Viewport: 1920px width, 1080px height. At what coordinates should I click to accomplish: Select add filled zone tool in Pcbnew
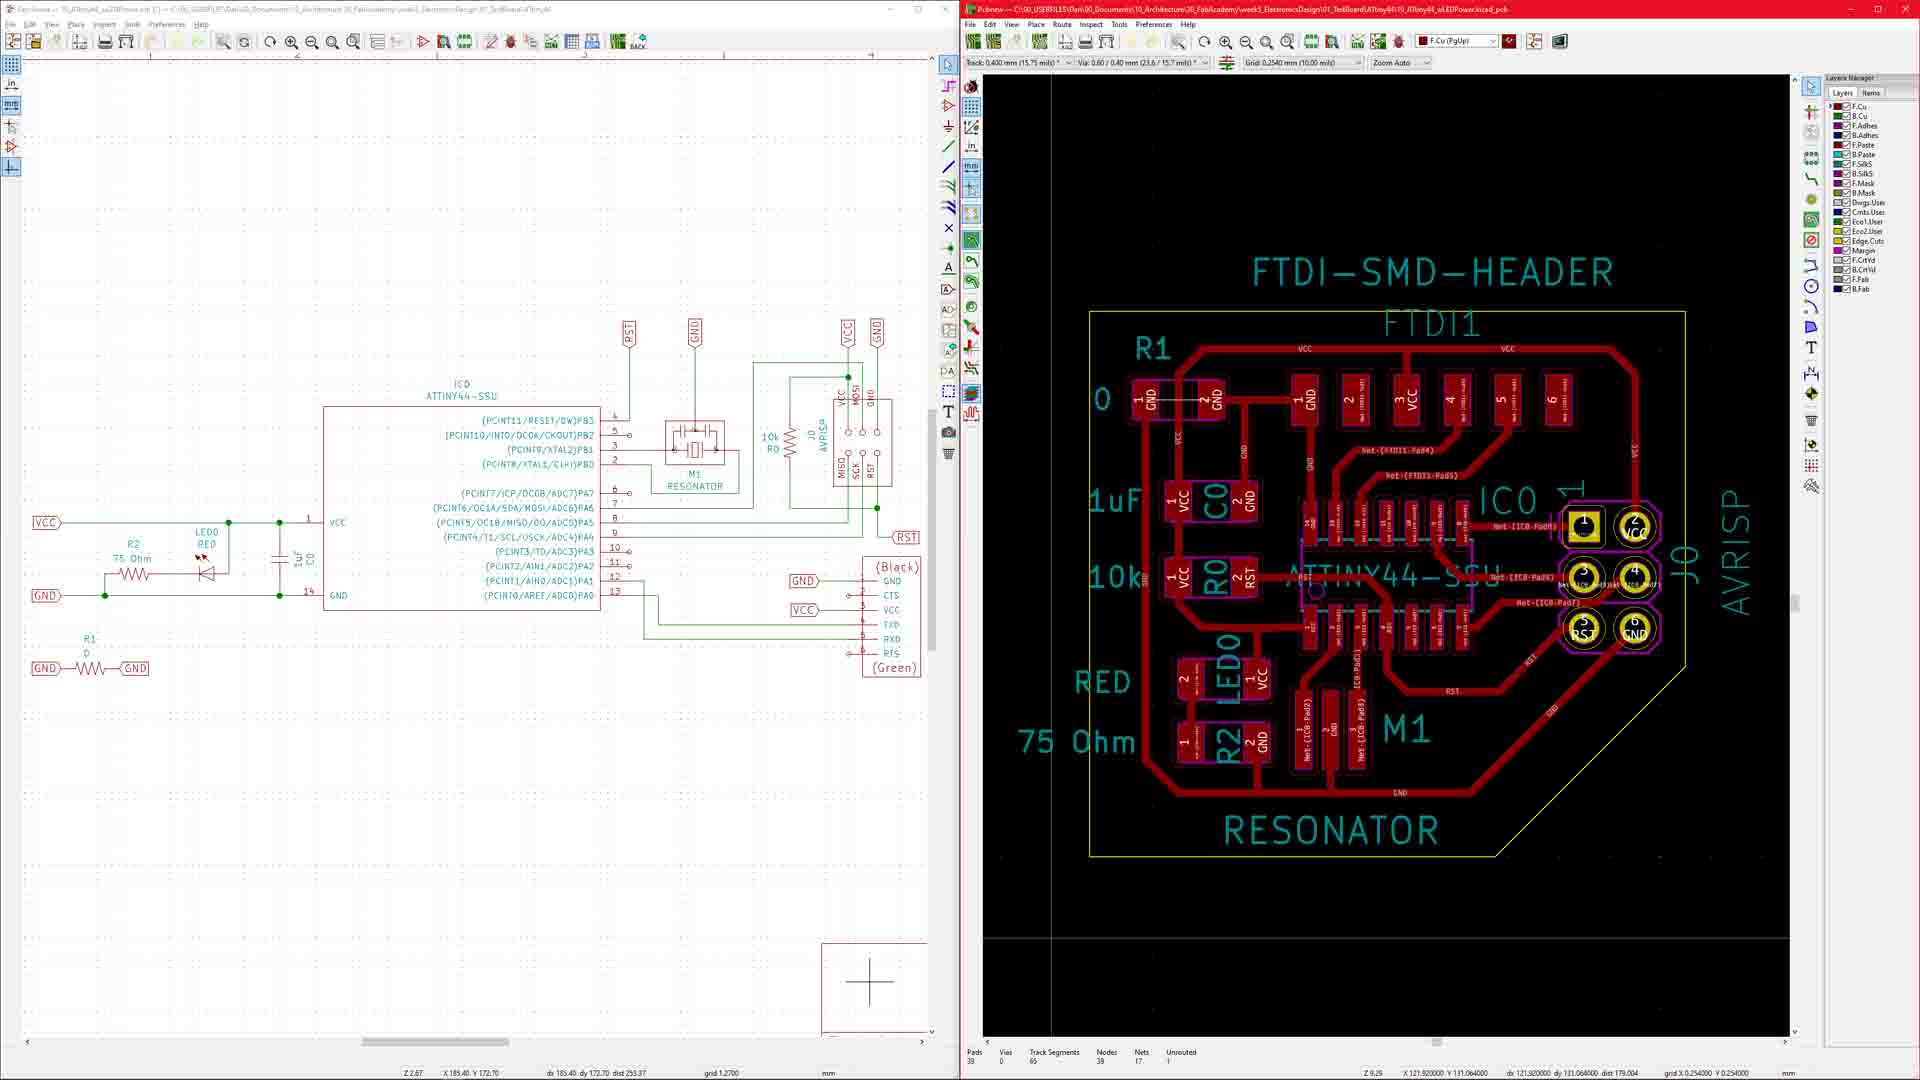(1811, 220)
